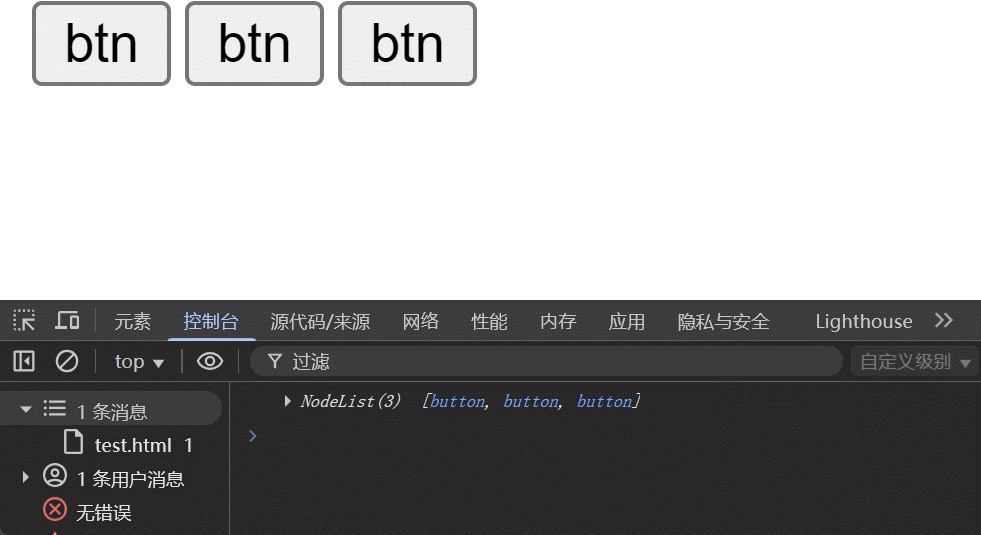
Task: Open the 源代码/来源 tab
Action: (x=320, y=321)
